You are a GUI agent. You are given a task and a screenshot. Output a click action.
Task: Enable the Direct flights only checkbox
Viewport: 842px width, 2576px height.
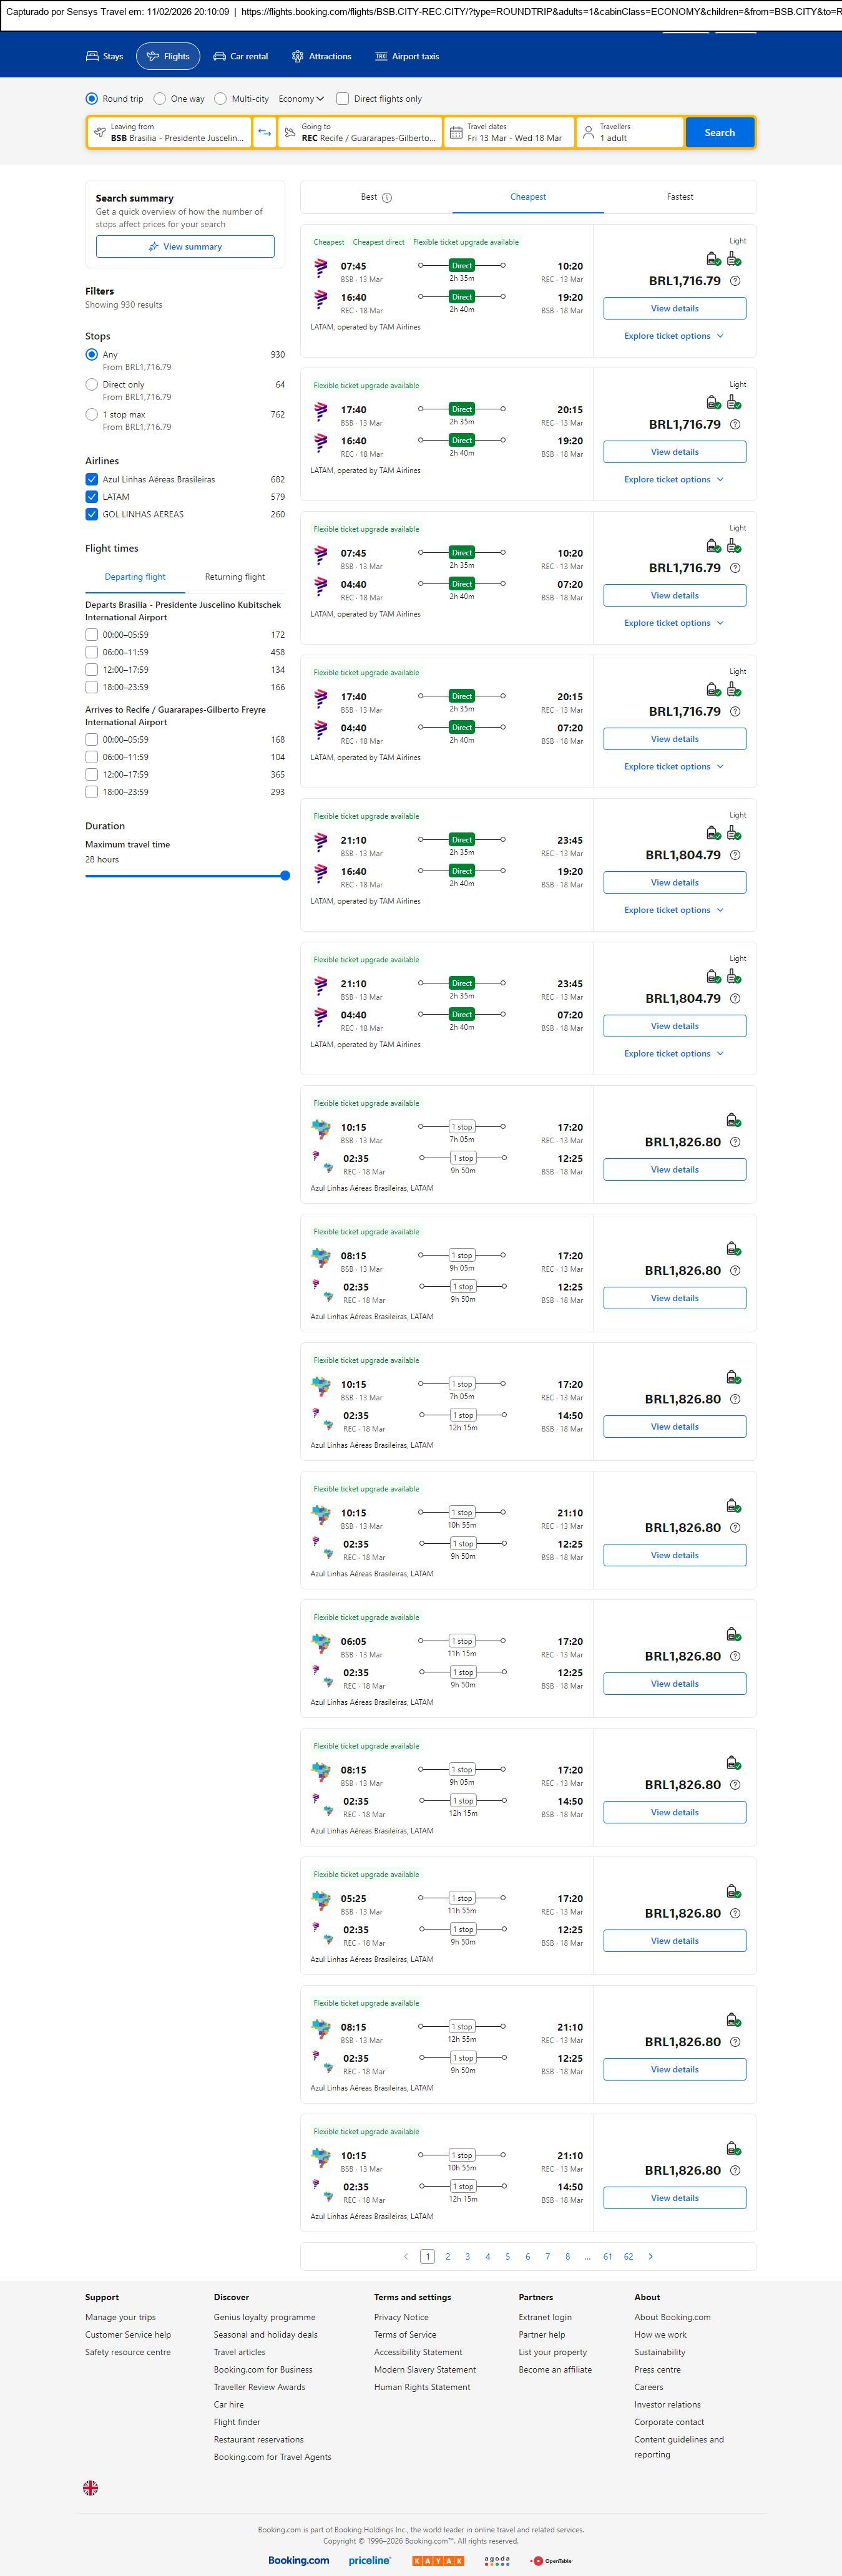click(343, 99)
